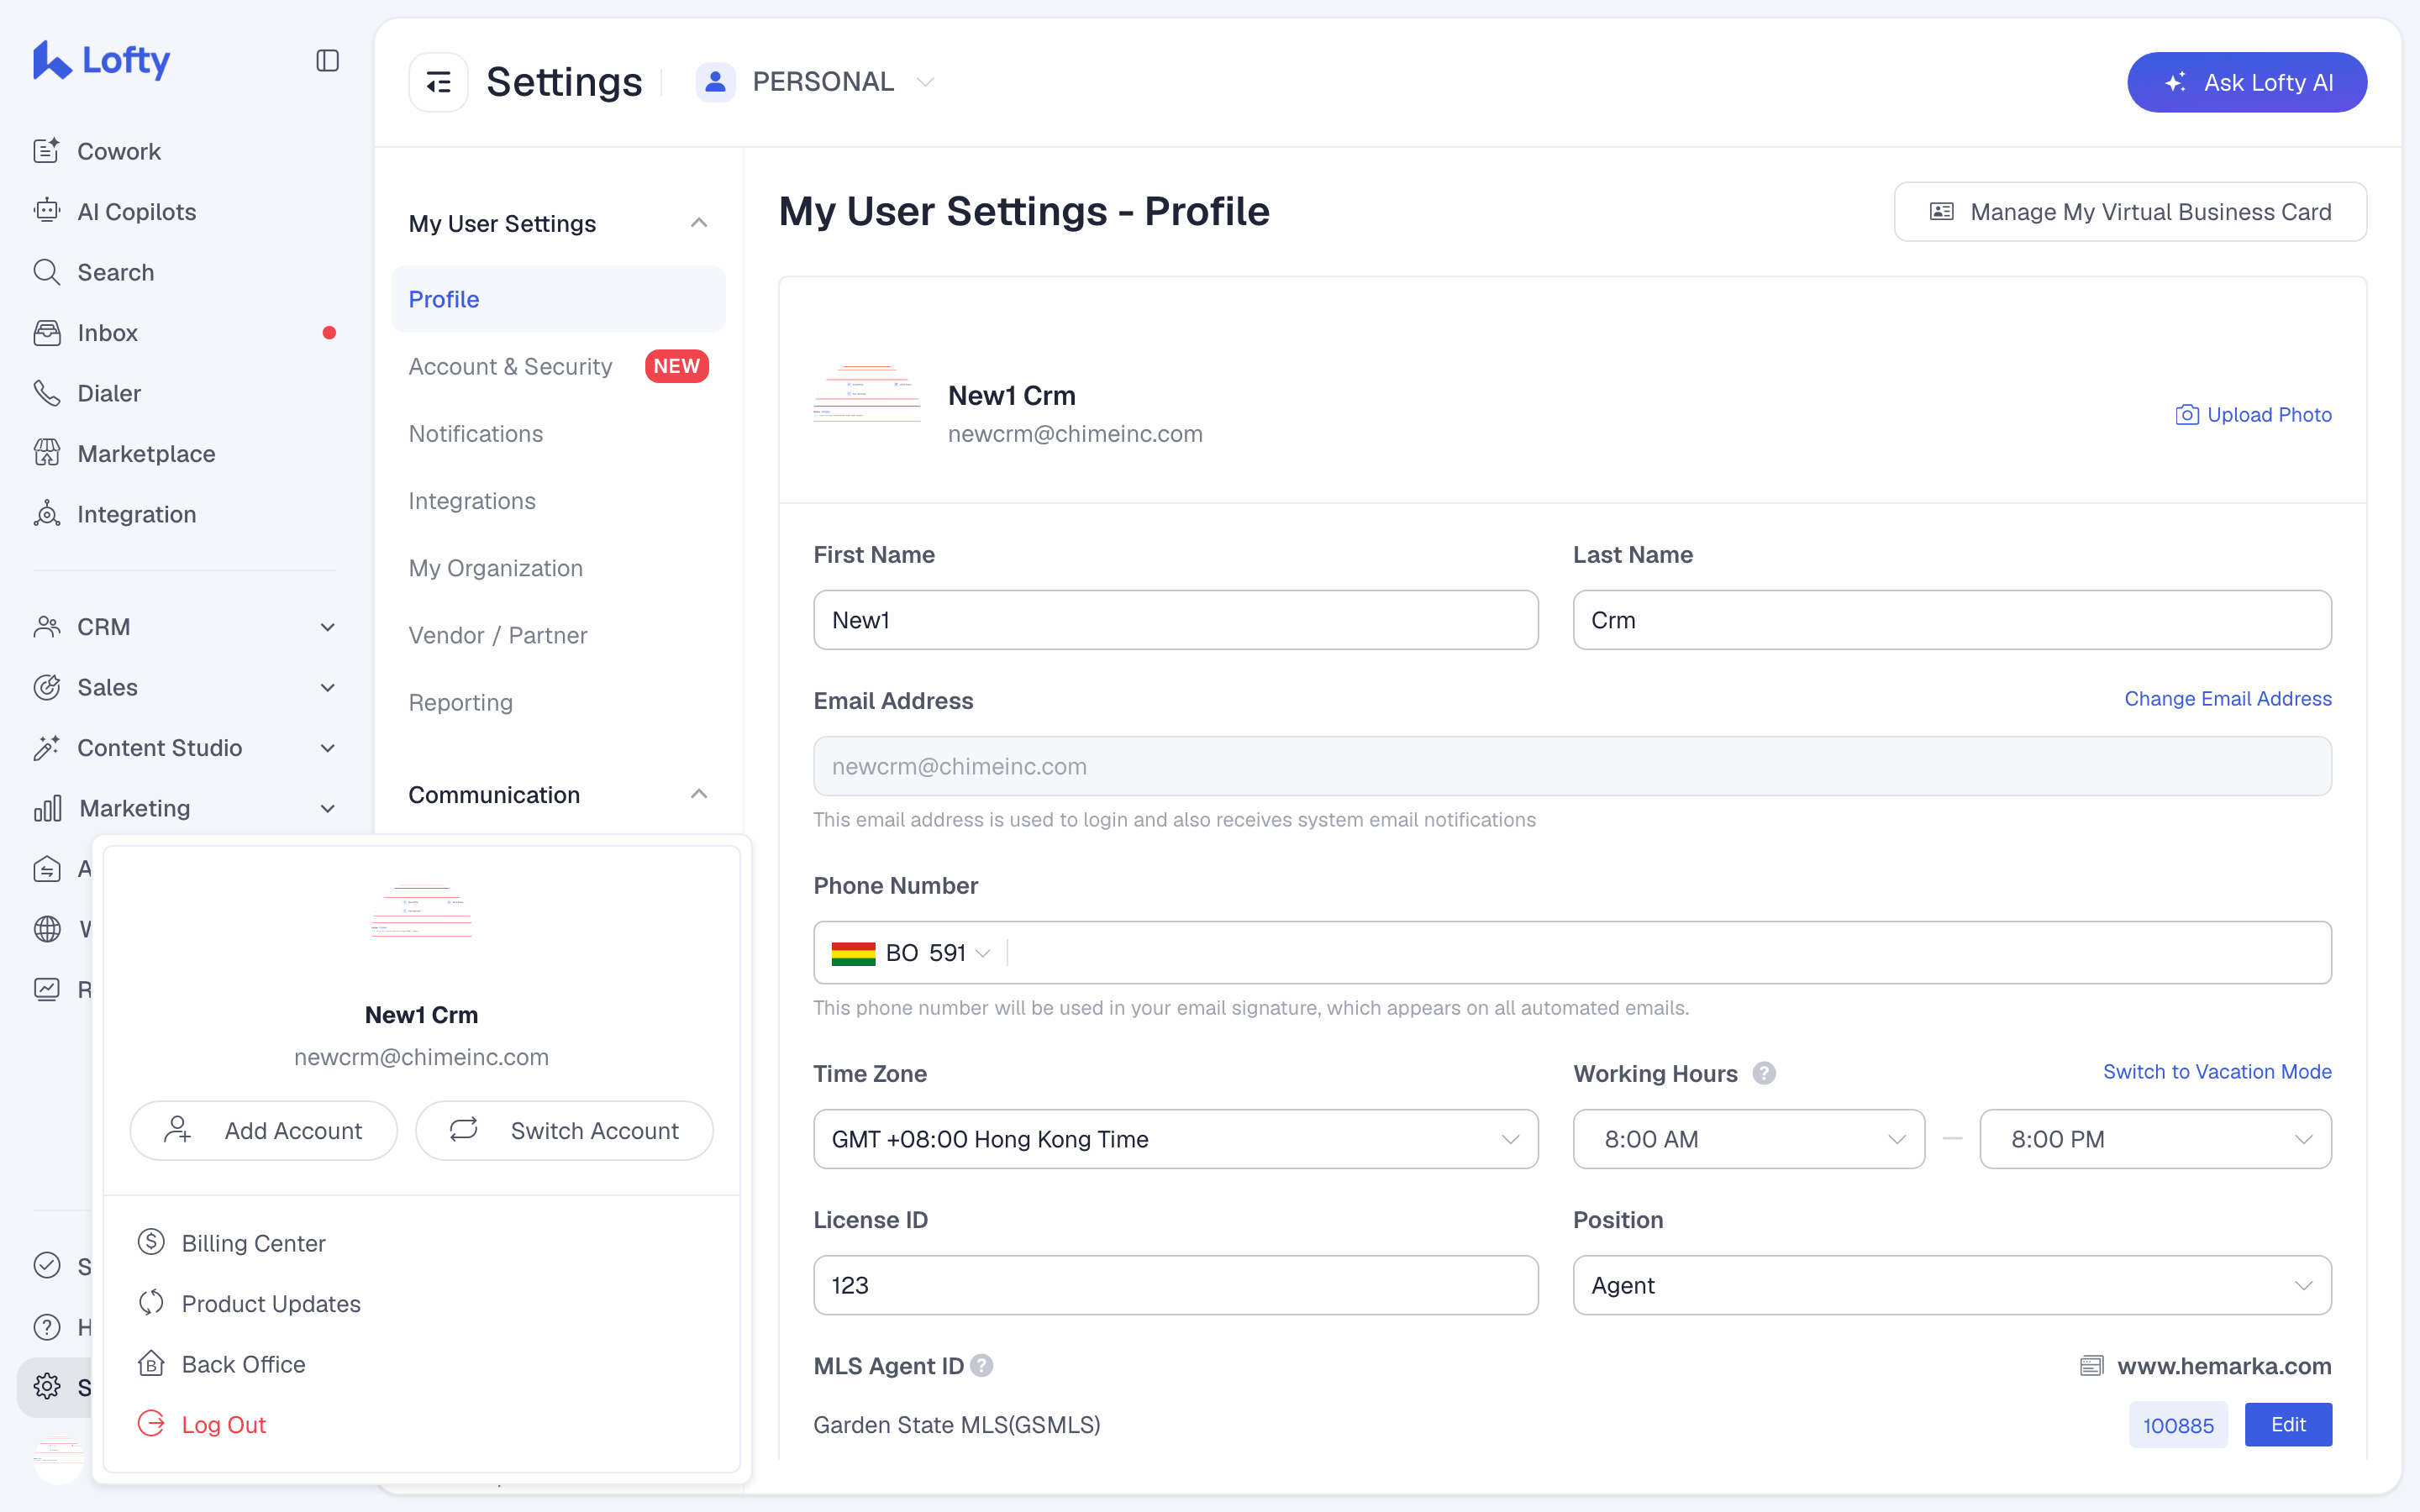The height and width of the screenshot is (1512, 2420).
Task: Click the user avatar at sidebar bottom
Action: tap(58, 1458)
